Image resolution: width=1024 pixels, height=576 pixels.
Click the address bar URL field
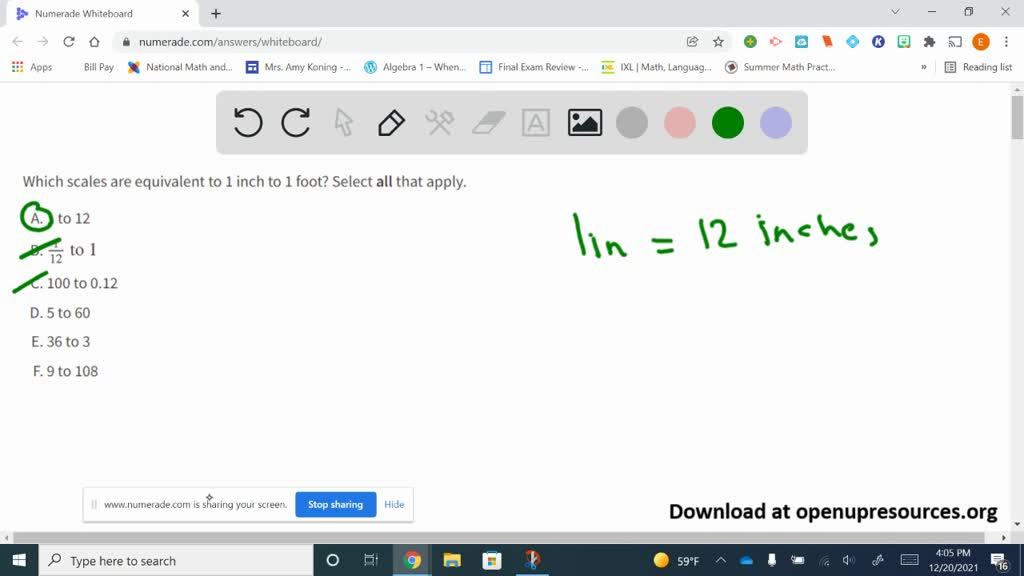[400, 42]
